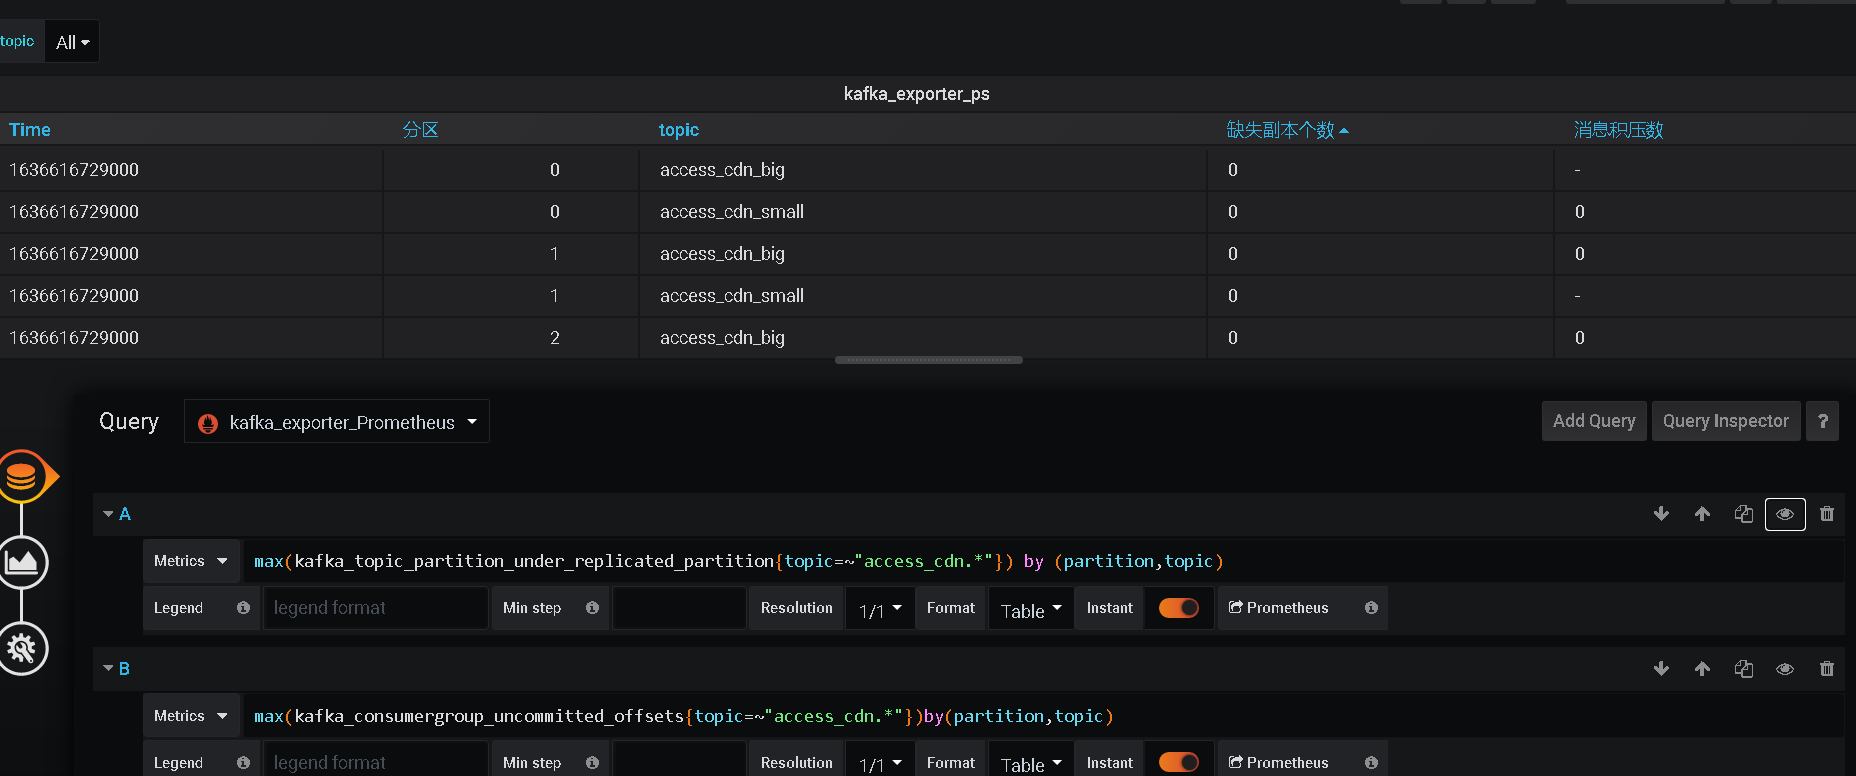Toggle visibility of query A
The image size is (1856, 776).
1785,514
